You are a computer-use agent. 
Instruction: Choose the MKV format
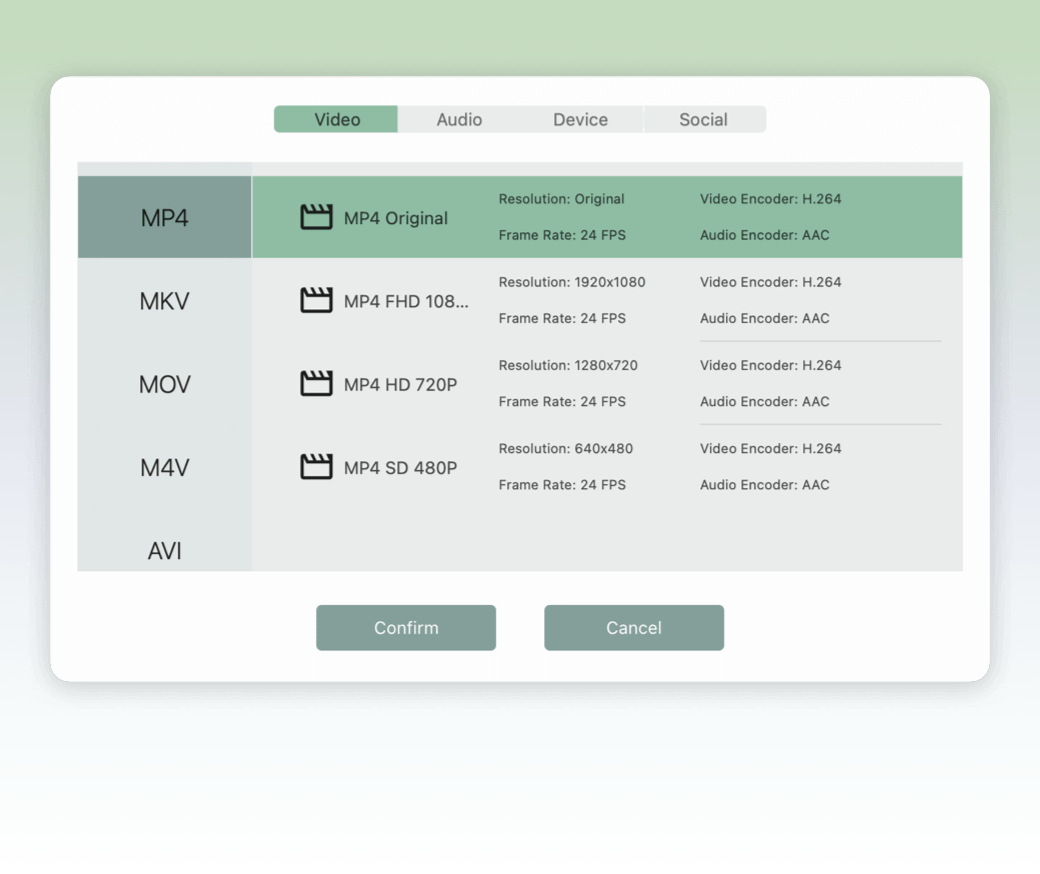[x=163, y=300]
